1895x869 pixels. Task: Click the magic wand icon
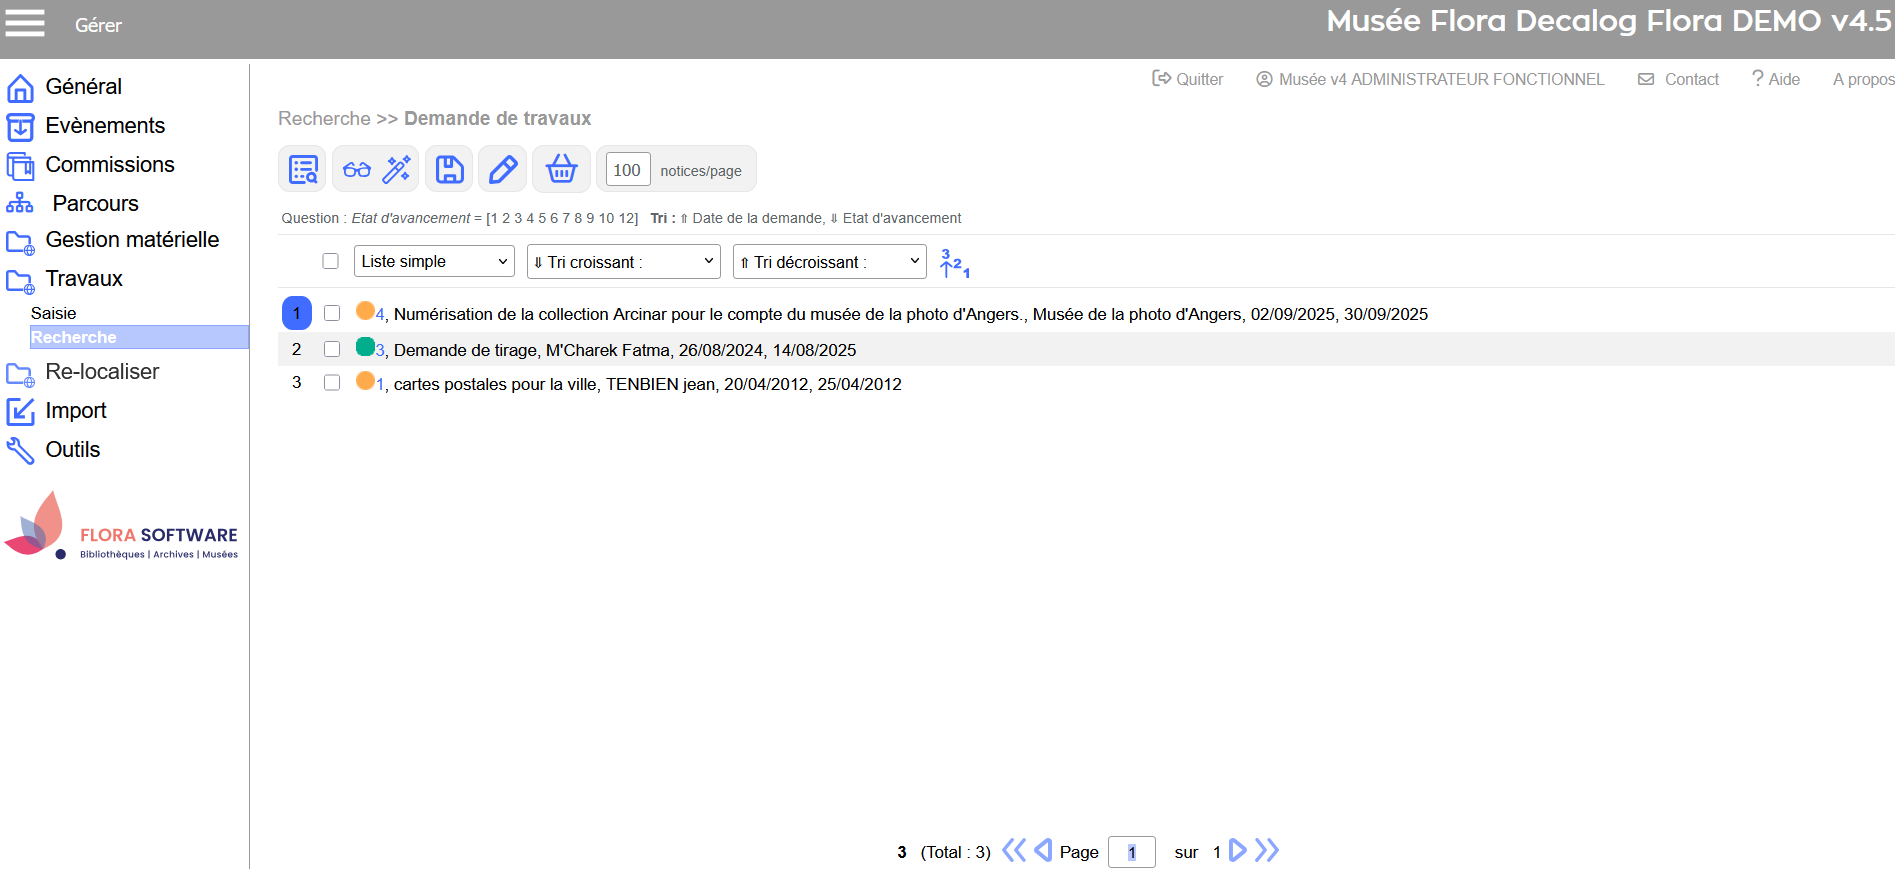tap(397, 169)
